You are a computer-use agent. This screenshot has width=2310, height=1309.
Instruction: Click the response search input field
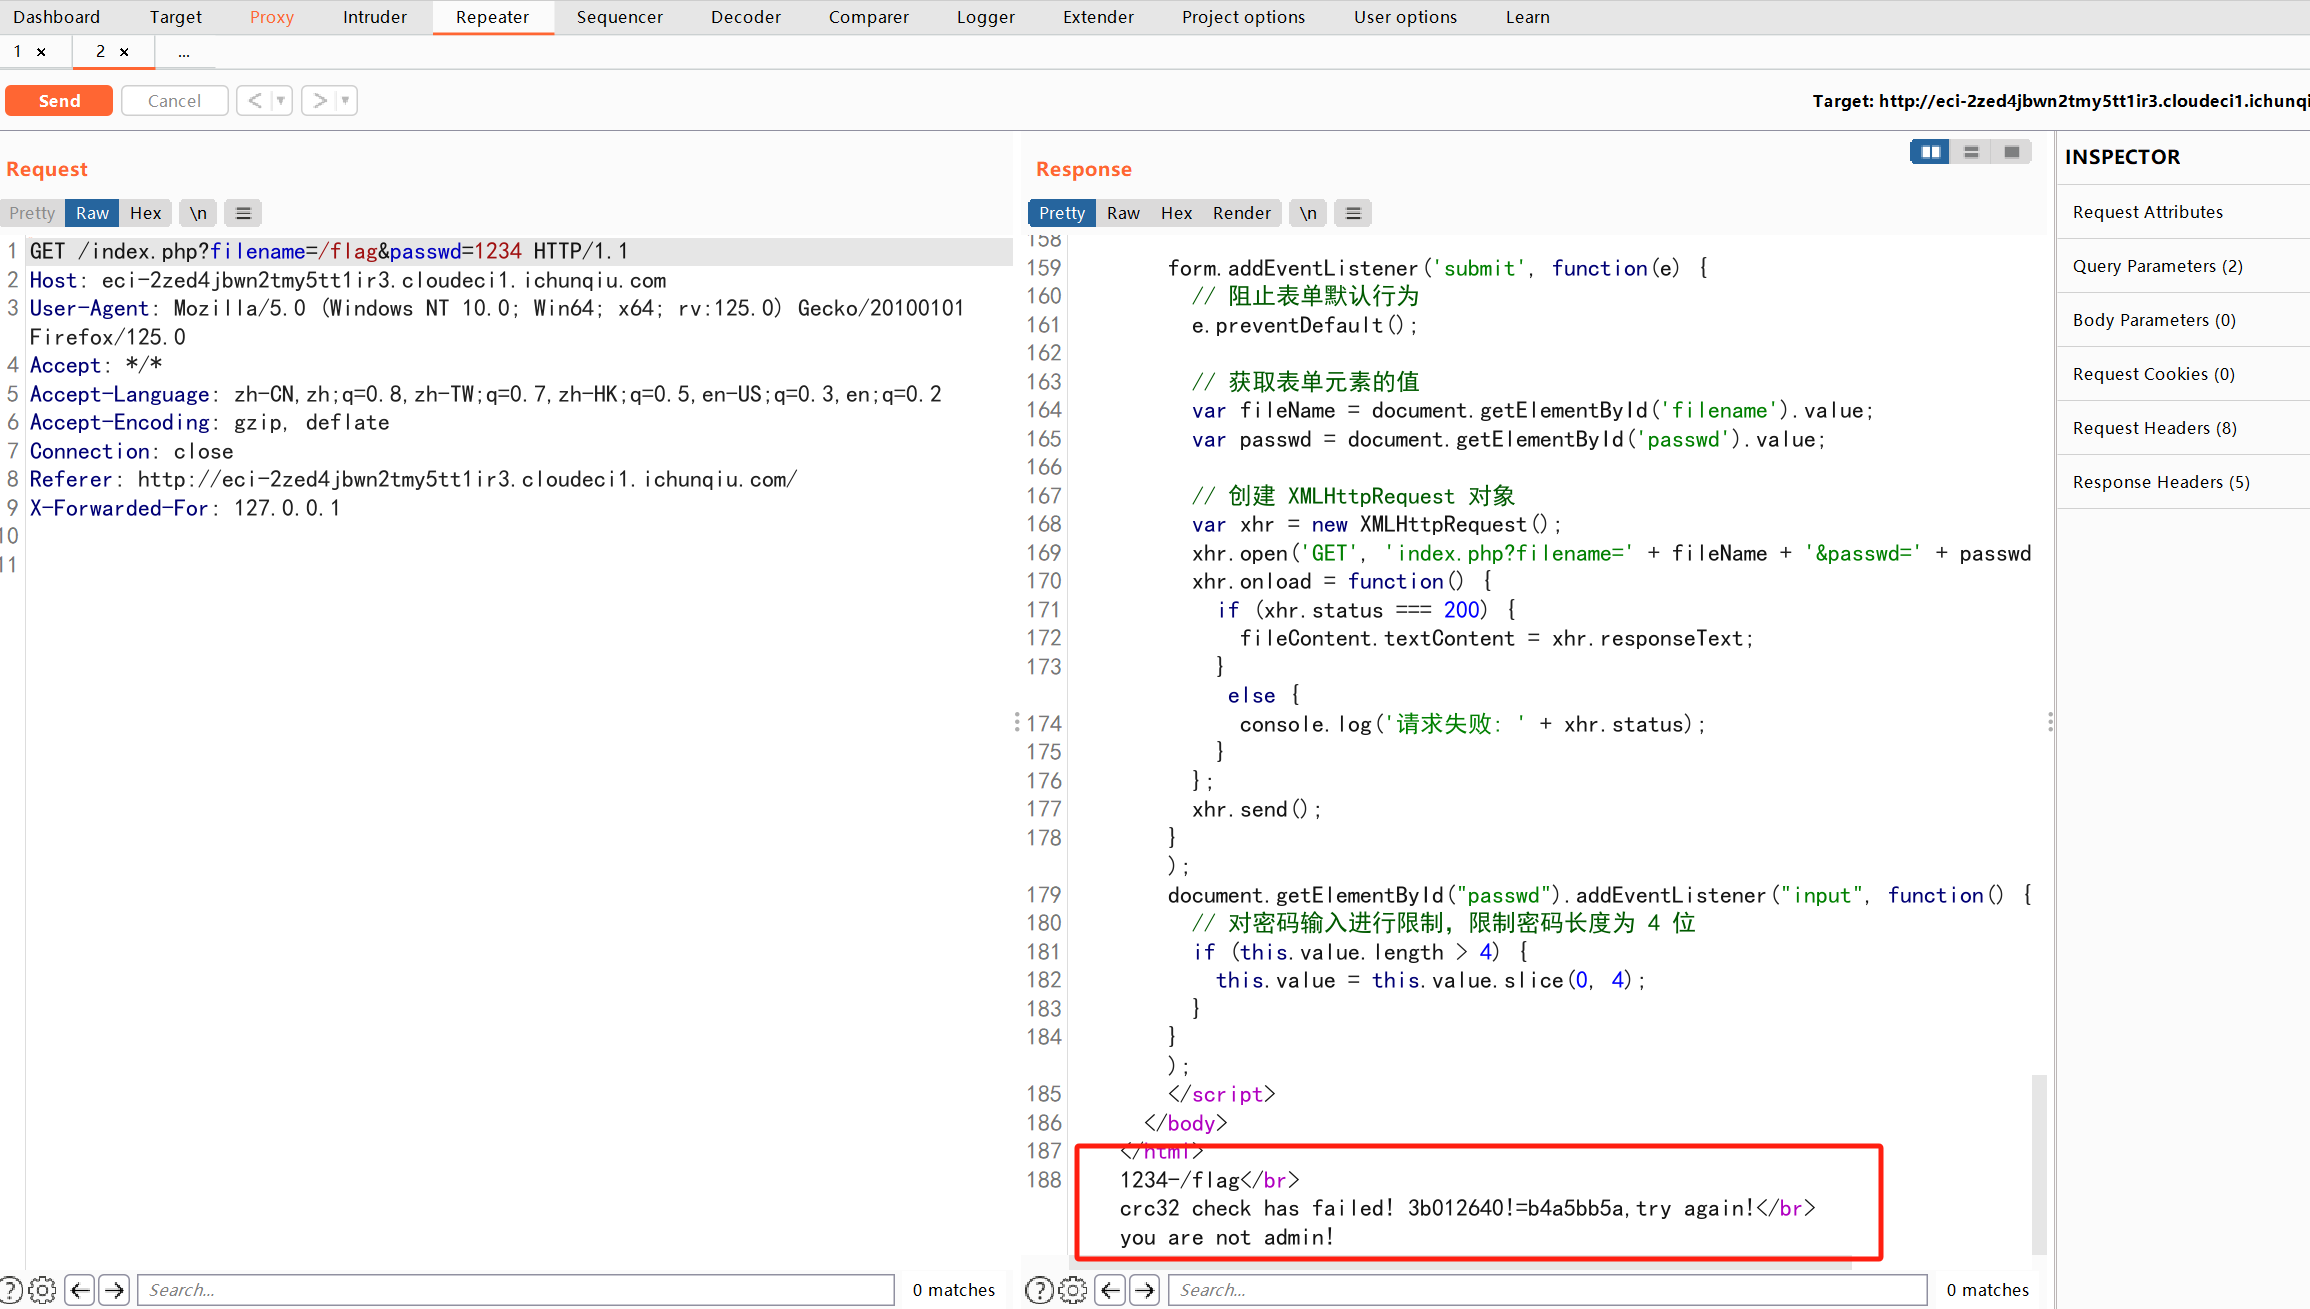coord(1546,1290)
